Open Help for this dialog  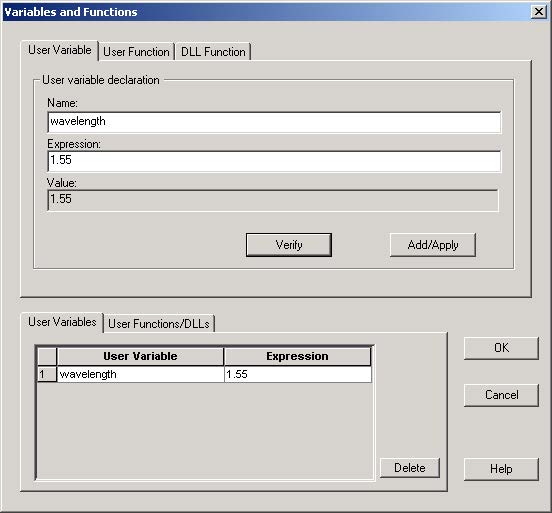(x=501, y=469)
